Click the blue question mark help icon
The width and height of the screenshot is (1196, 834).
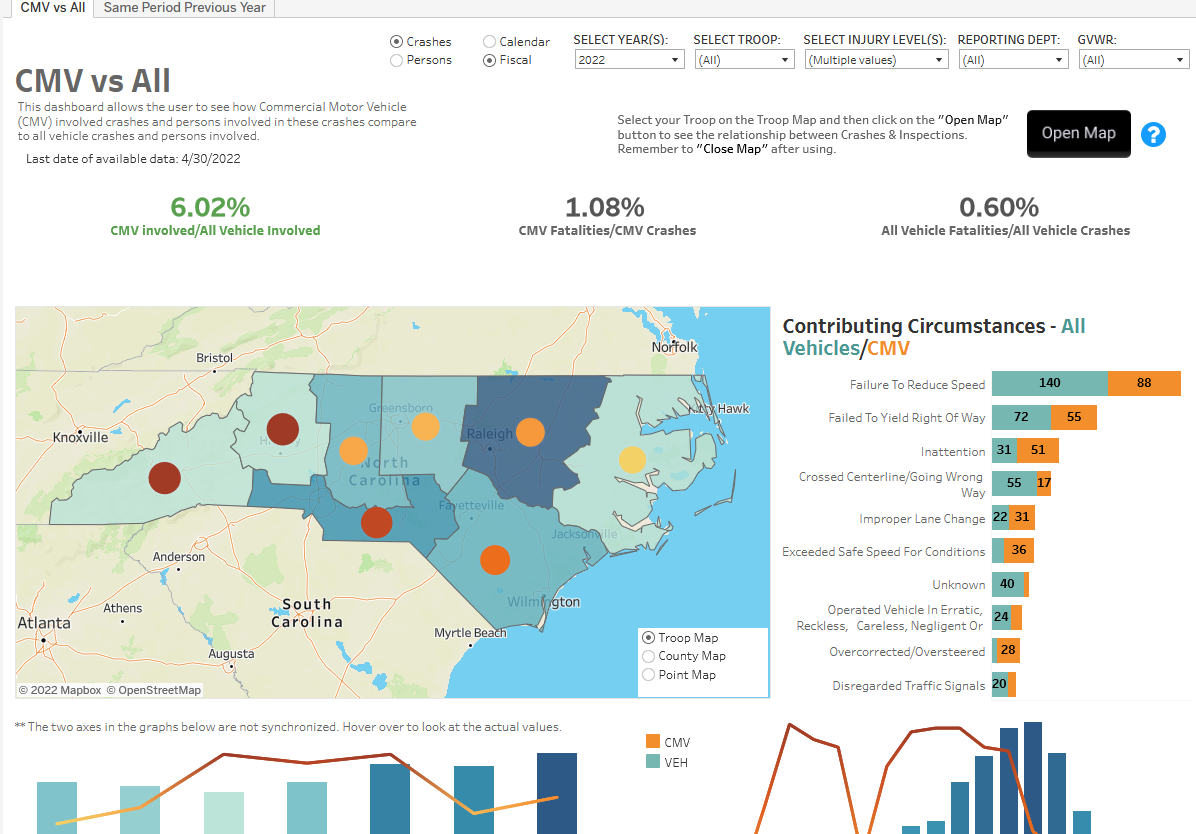pyautogui.click(x=1153, y=134)
